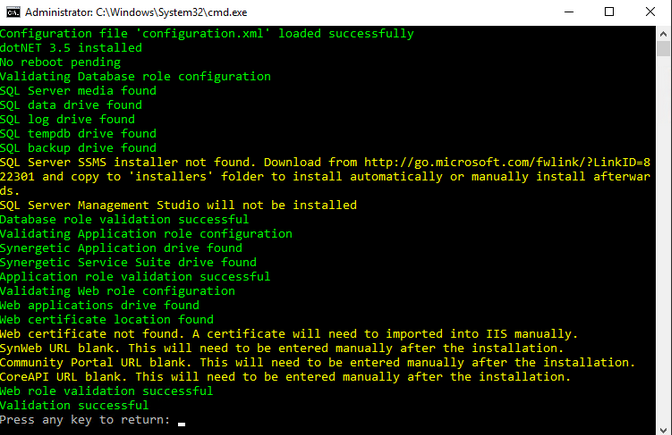Close the Administrator cmd.exe window
Screen dimensions: 672x435
pos(650,12)
